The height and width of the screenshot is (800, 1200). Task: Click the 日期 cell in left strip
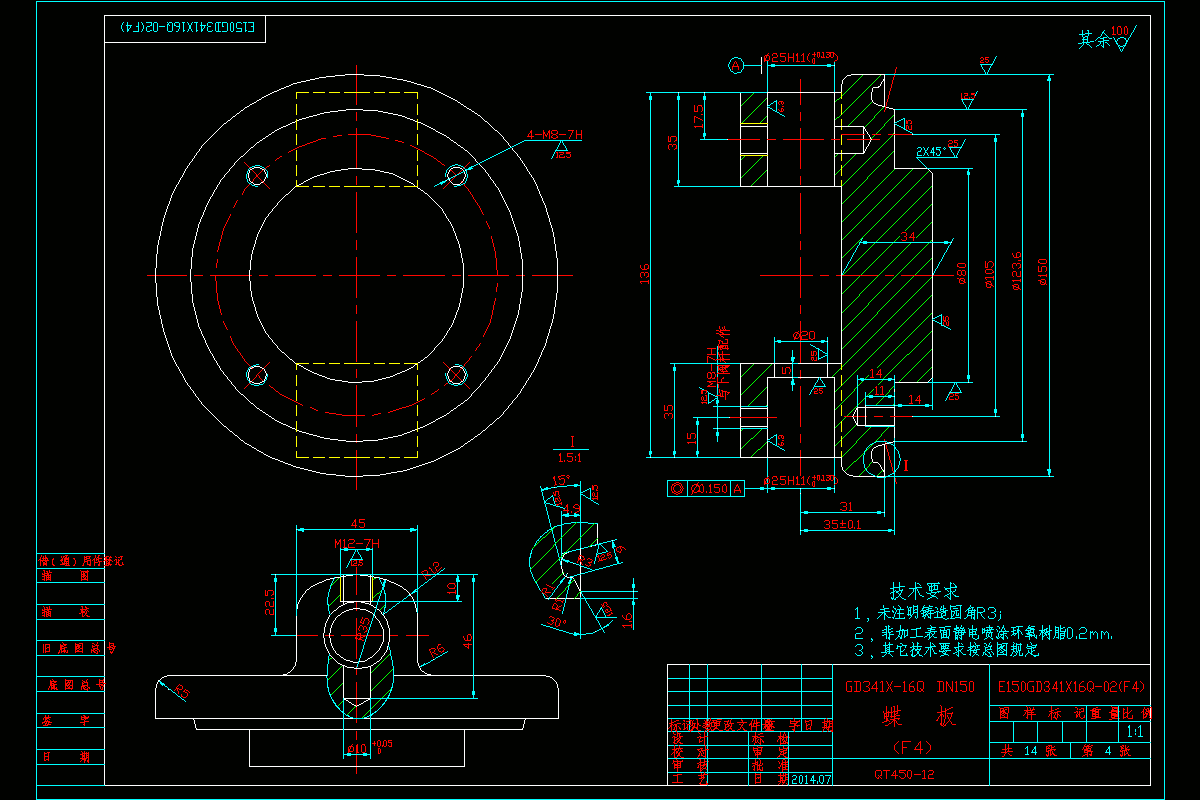[71, 757]
